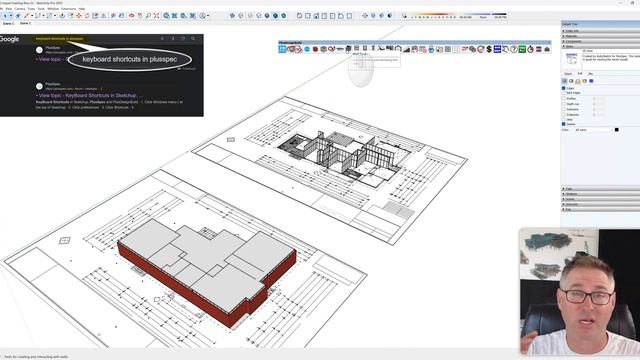640x360 pixels.
Task: Enable the Depth cue checkbox
Action: pyautogui.click(x=564, y=104)
